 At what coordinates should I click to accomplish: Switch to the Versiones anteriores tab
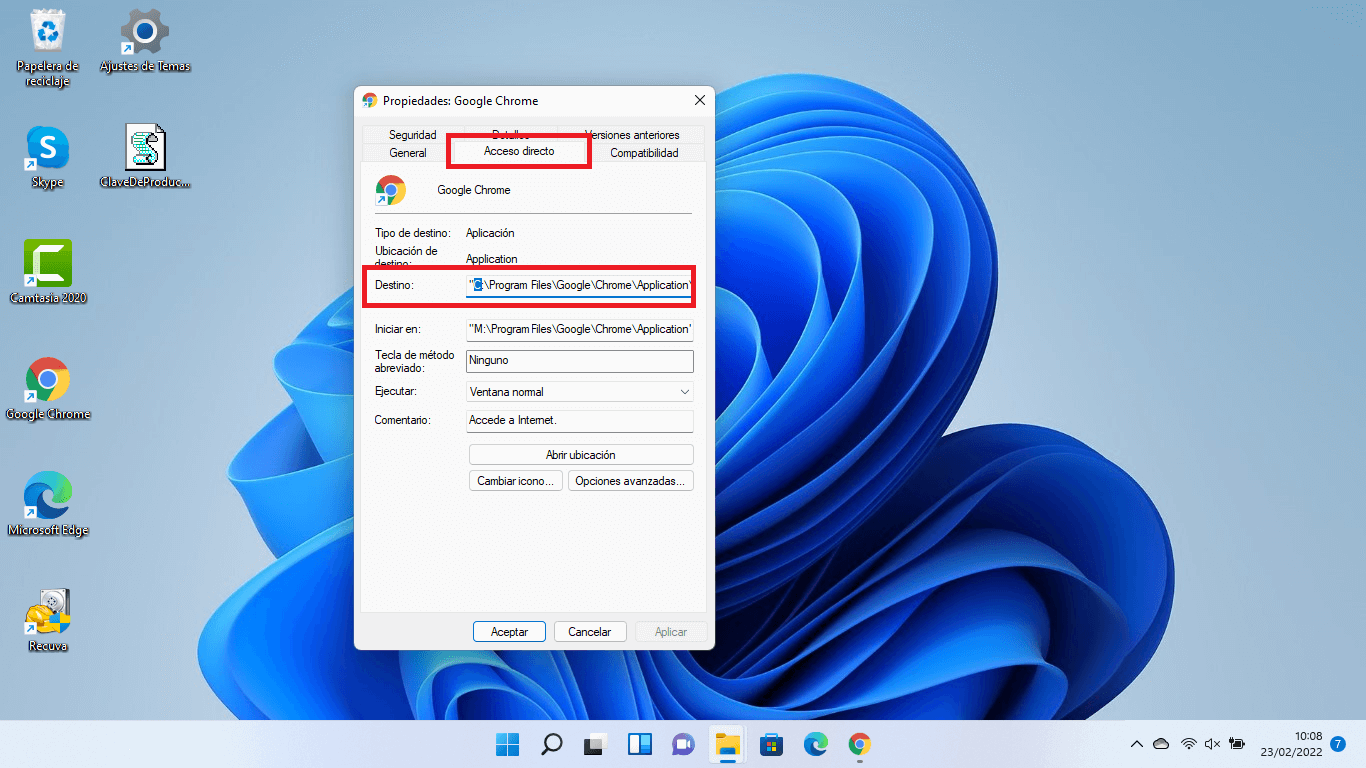point(632,135)
